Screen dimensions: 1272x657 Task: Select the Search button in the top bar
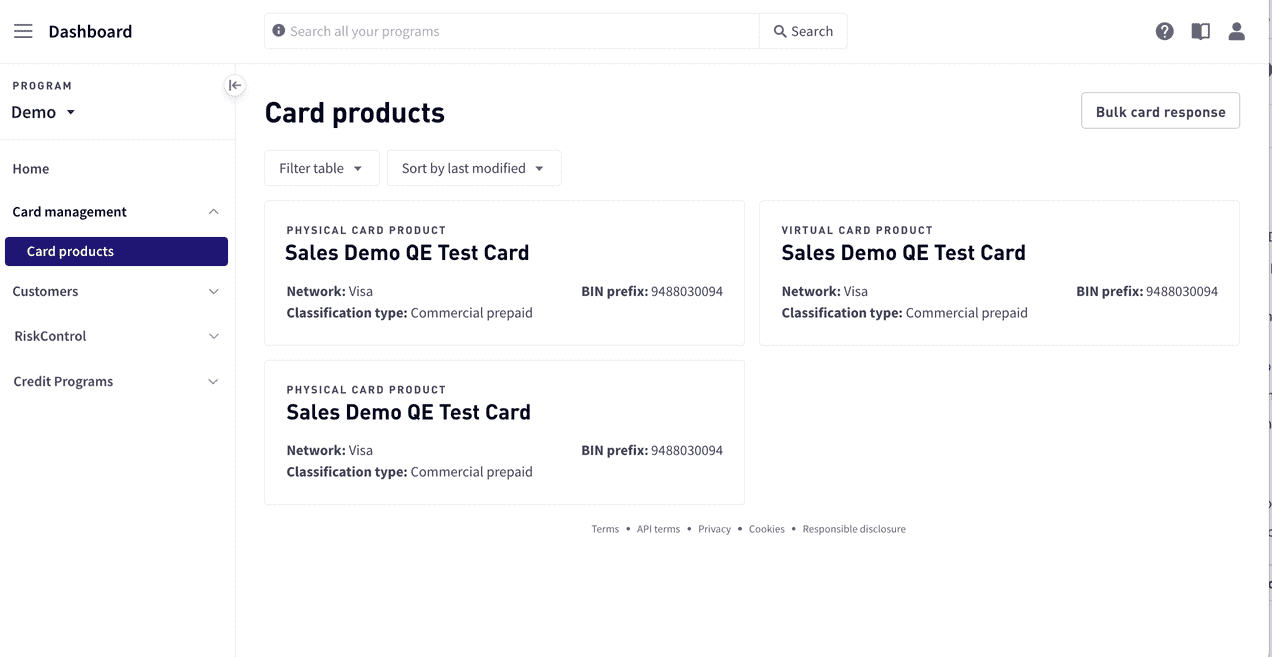(x=803, y=31)
